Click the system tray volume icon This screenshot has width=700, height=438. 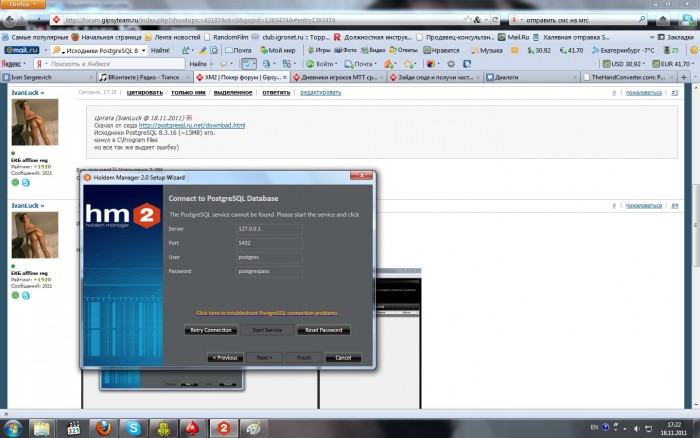click(636, 428)
